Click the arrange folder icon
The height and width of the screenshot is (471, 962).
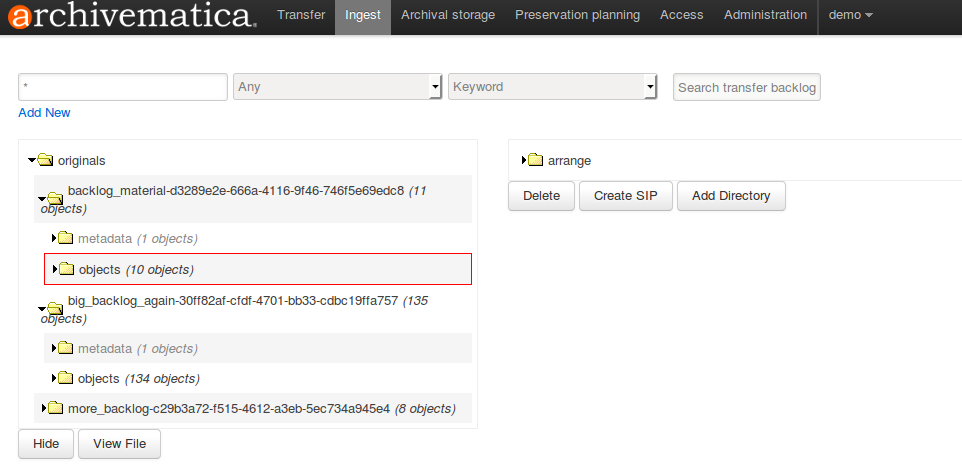[x=536, y=160]
